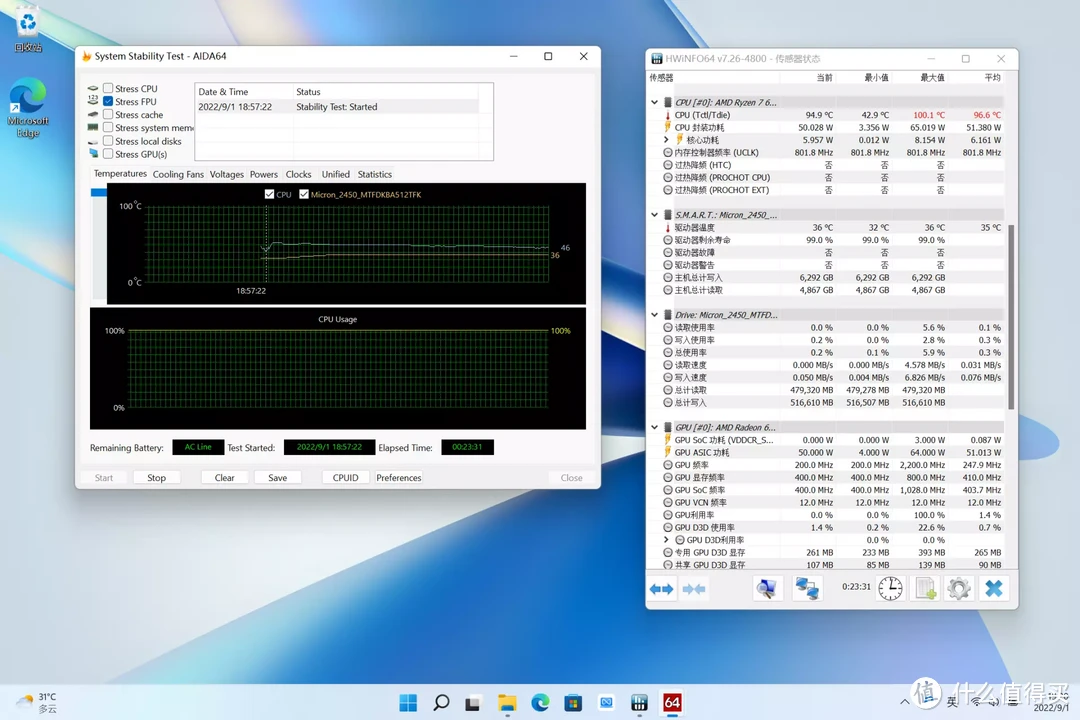Click AIDA64 flame title bar icon
The width and height of the screenshot is (1080, 720).
(86, 56)
